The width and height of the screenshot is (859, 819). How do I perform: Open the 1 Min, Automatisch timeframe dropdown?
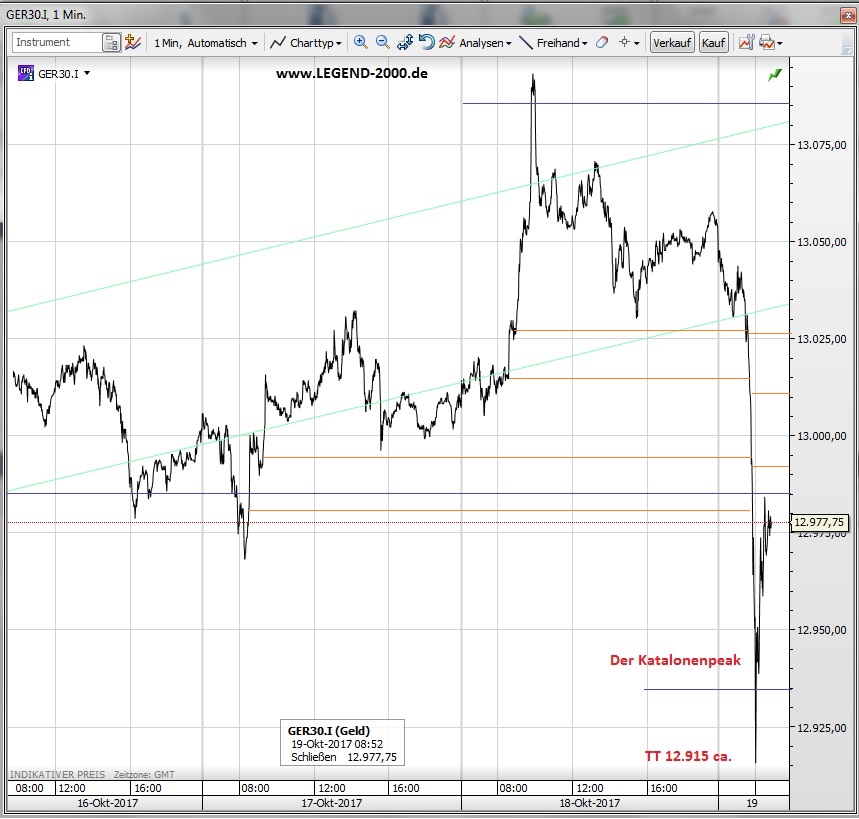[205, 43]
